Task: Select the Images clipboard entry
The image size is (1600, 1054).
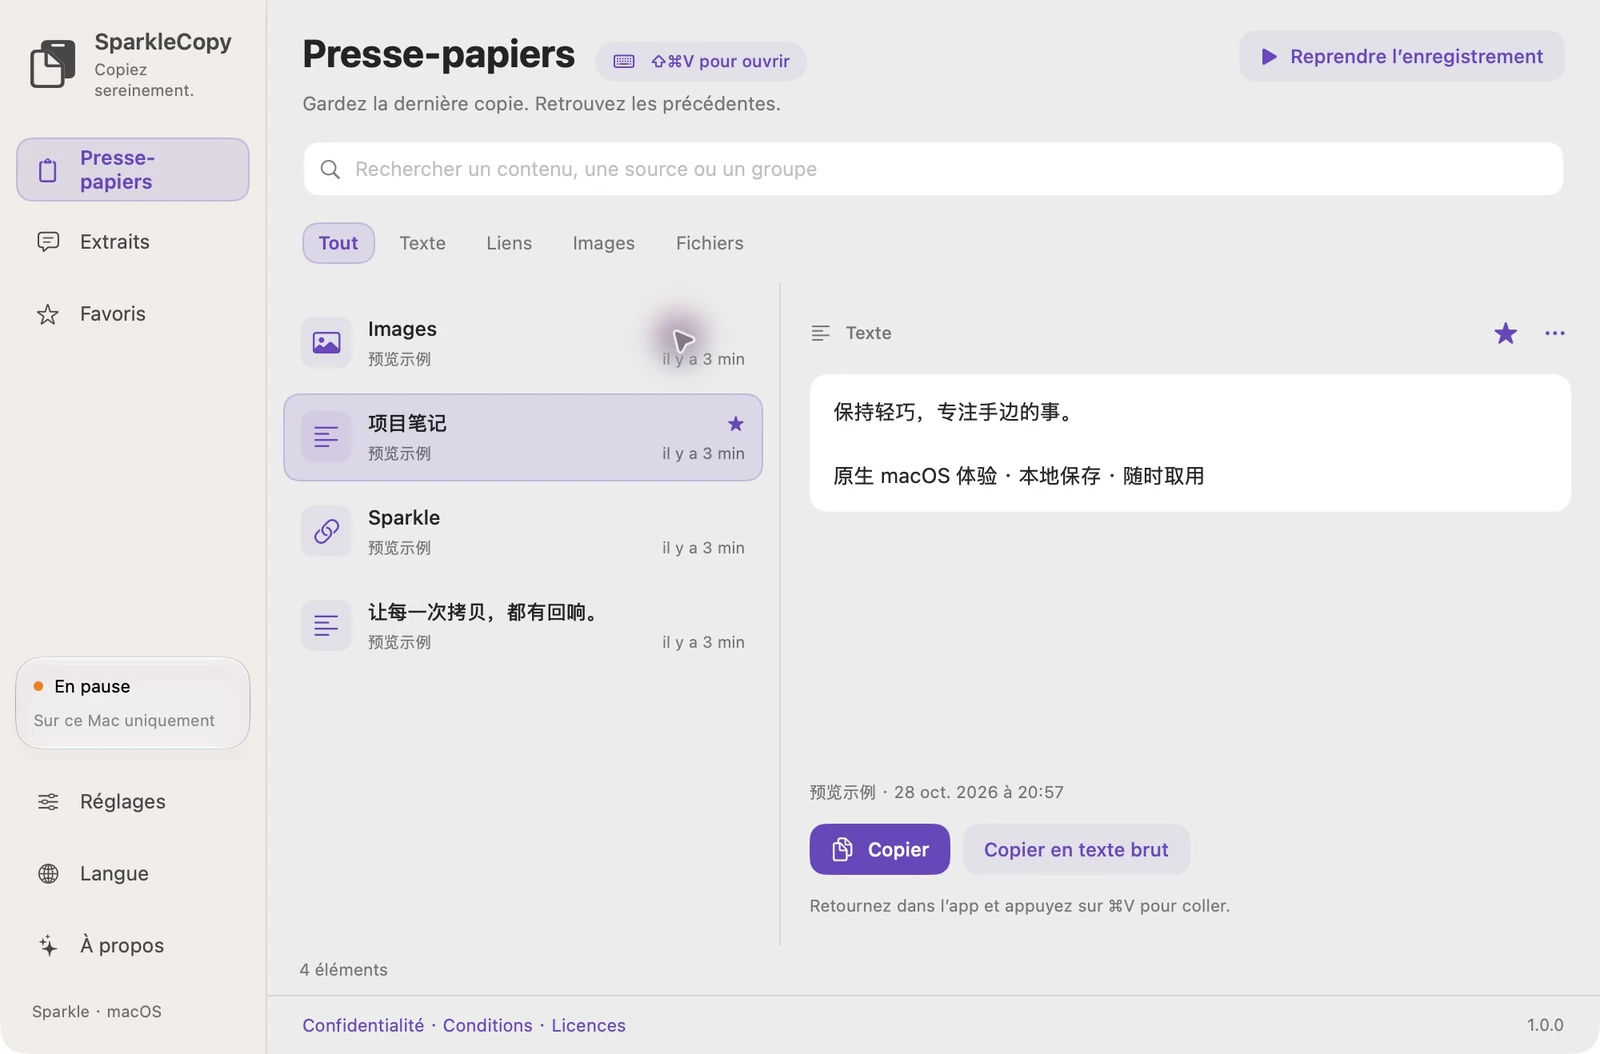Action: coord(523,343)
